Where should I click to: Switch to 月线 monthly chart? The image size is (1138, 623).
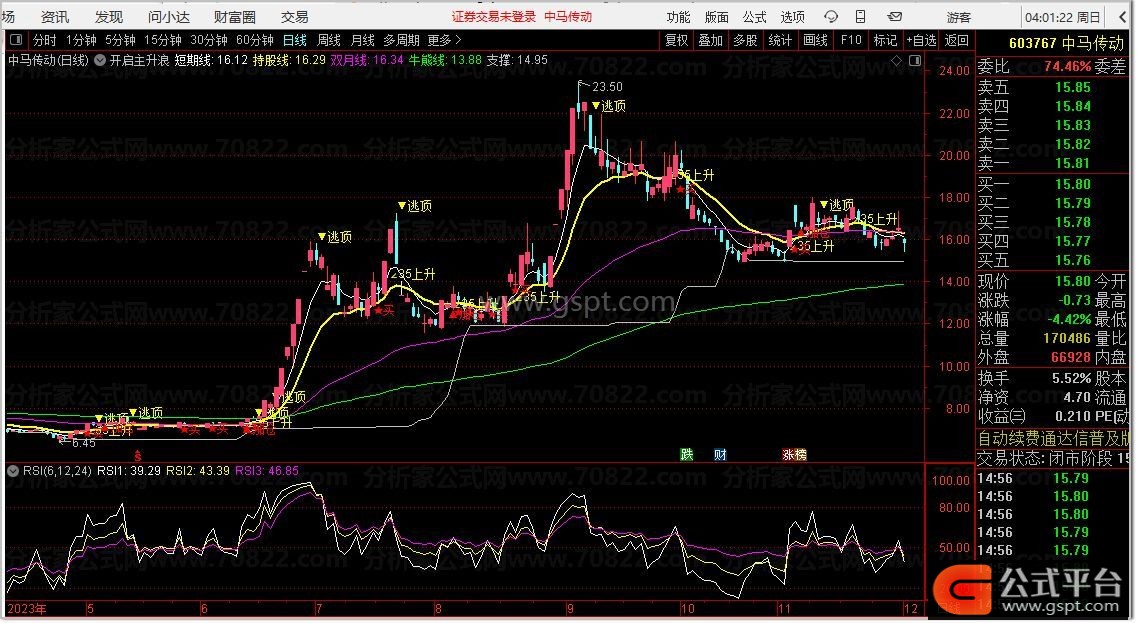362,40
